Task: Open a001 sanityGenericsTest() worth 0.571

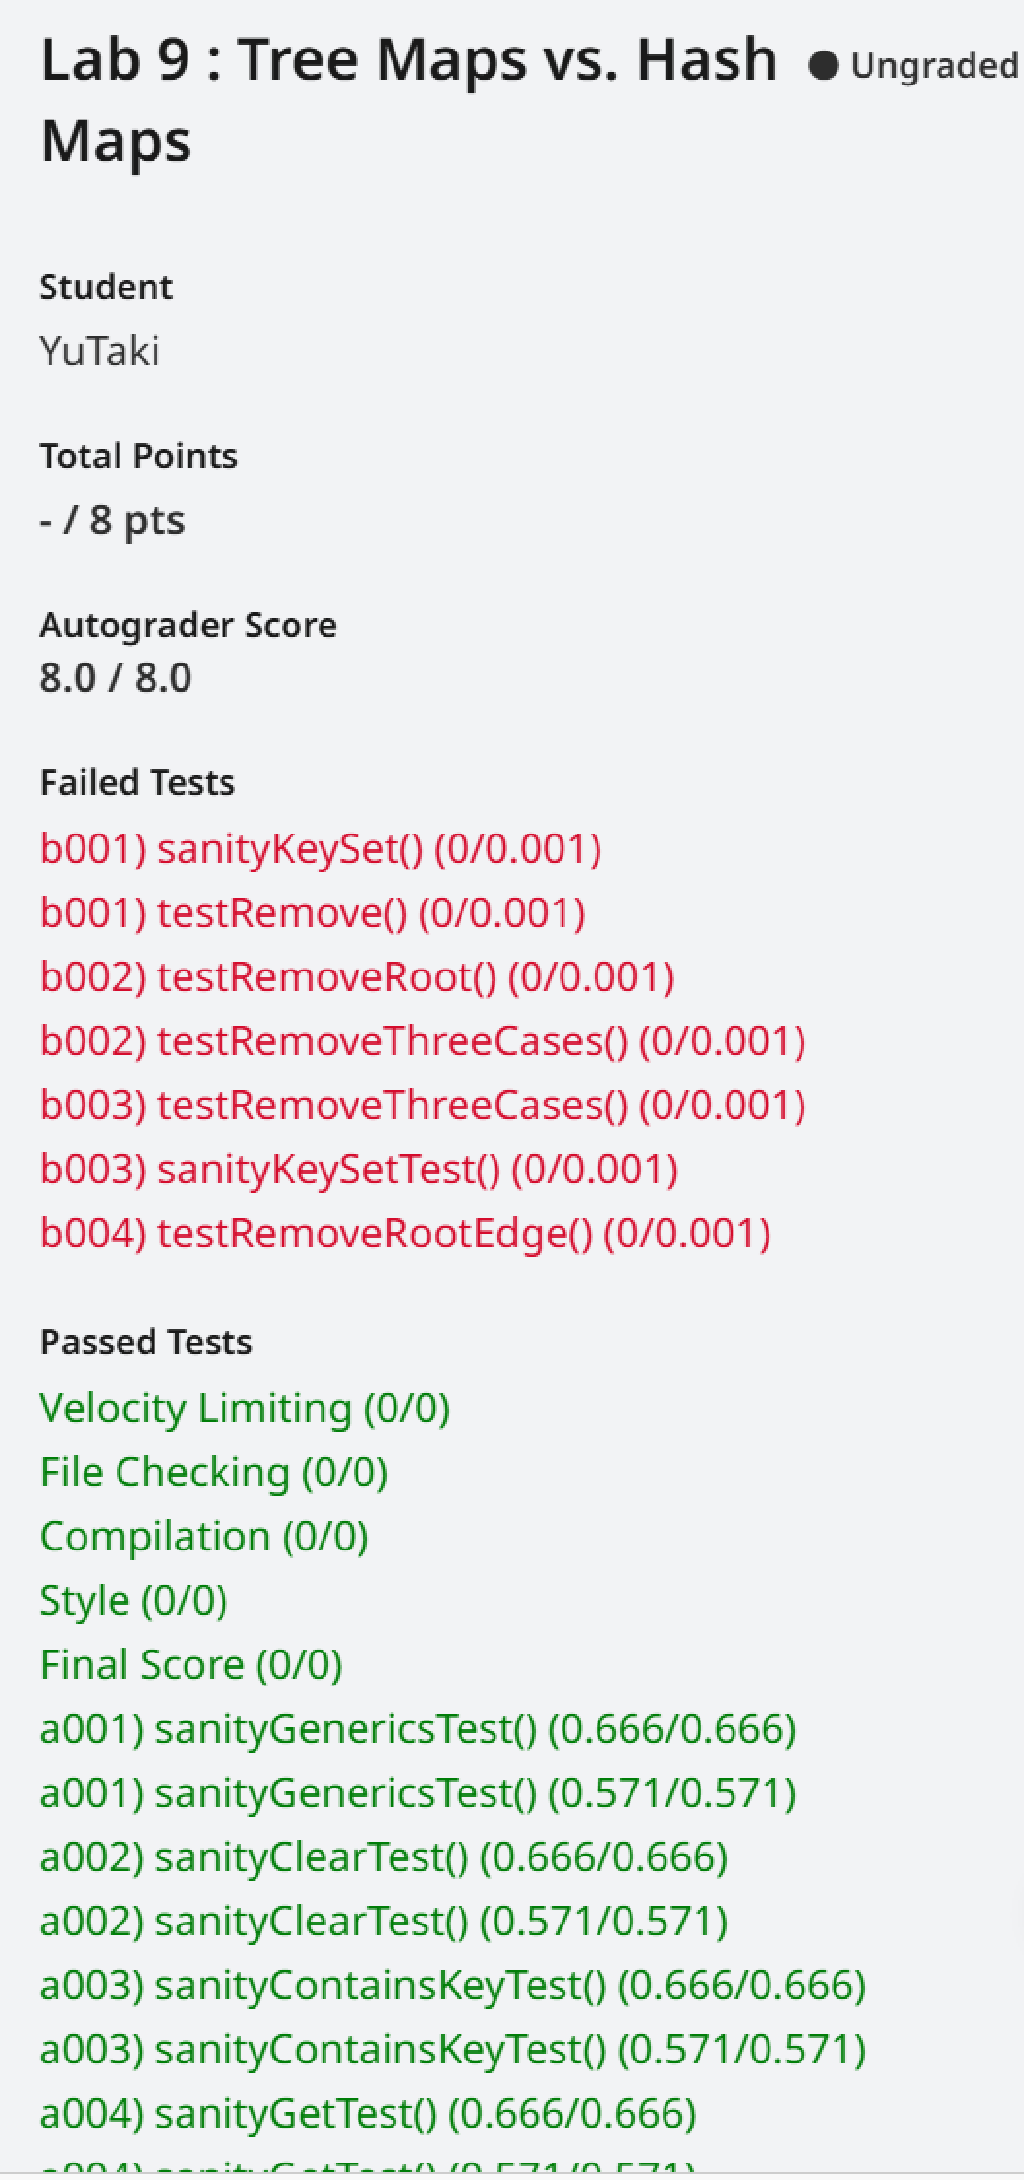Action: (x=418, y=1793)
